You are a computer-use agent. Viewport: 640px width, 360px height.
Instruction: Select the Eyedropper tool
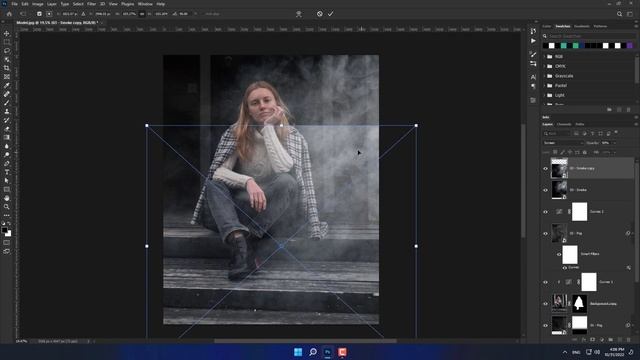pyautogui.click(x=7, y=85)
